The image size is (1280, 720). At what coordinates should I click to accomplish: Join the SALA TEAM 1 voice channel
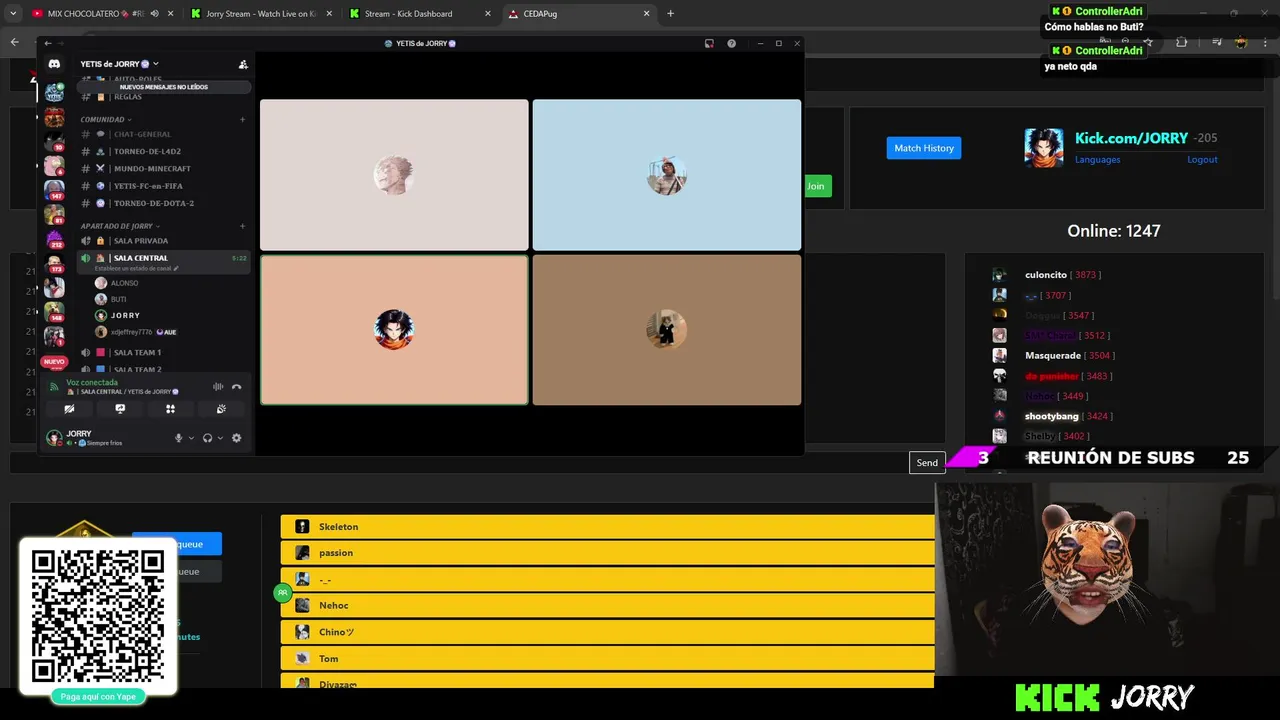[x=164, y=352]
